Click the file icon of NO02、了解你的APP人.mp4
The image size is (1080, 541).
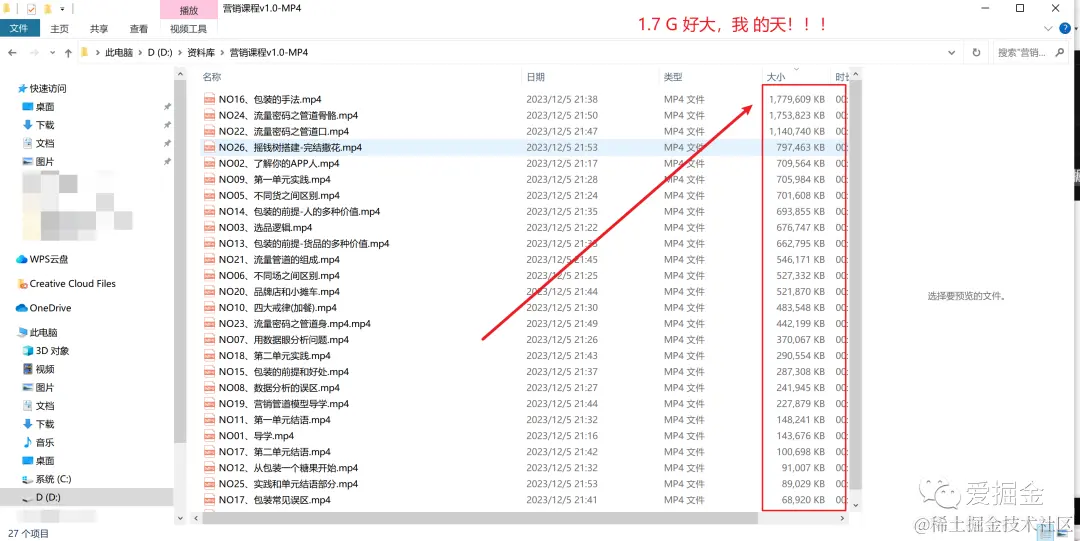209,163
